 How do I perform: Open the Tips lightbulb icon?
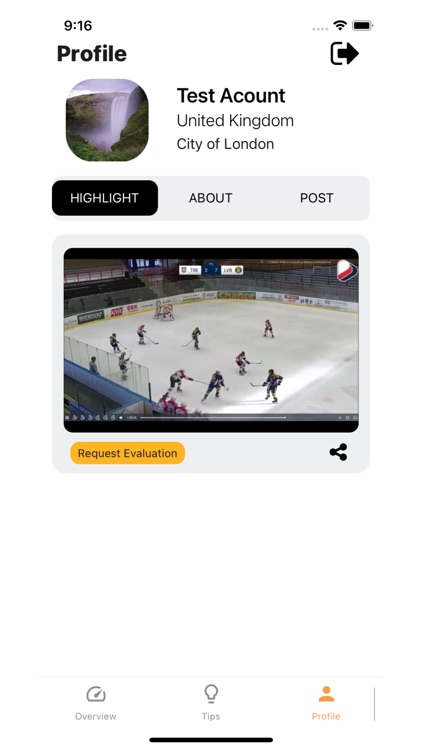tap(211, 693)
